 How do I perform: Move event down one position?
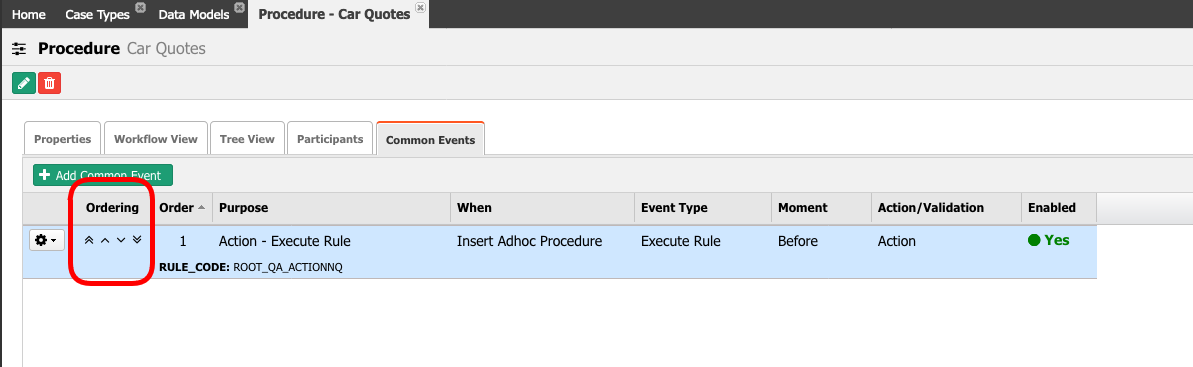pos(121,241)
